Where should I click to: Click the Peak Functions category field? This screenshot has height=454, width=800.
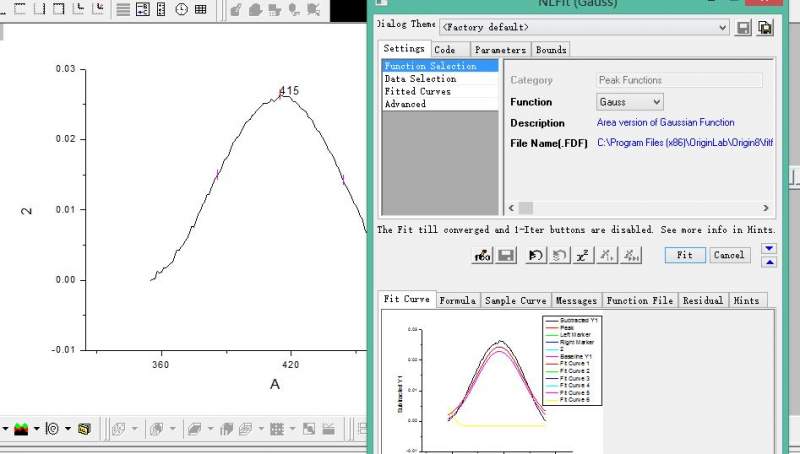coord(680,80)
